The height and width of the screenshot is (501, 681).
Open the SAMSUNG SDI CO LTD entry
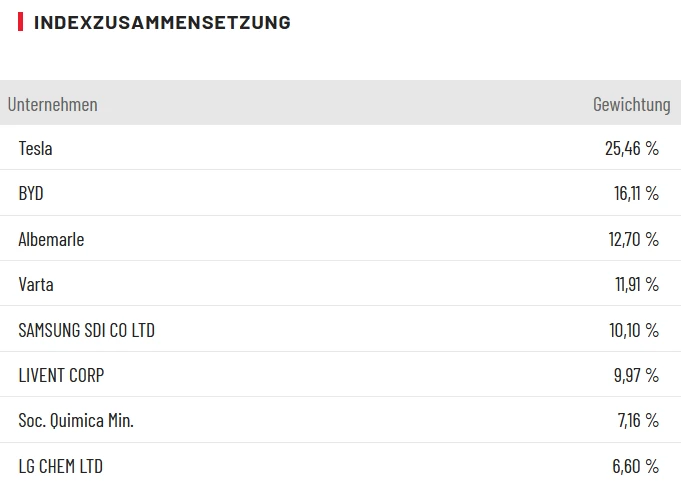tap(86, 330)
